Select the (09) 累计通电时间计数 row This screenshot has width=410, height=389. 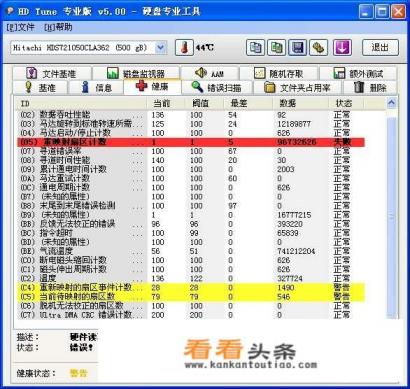[191, 169]
